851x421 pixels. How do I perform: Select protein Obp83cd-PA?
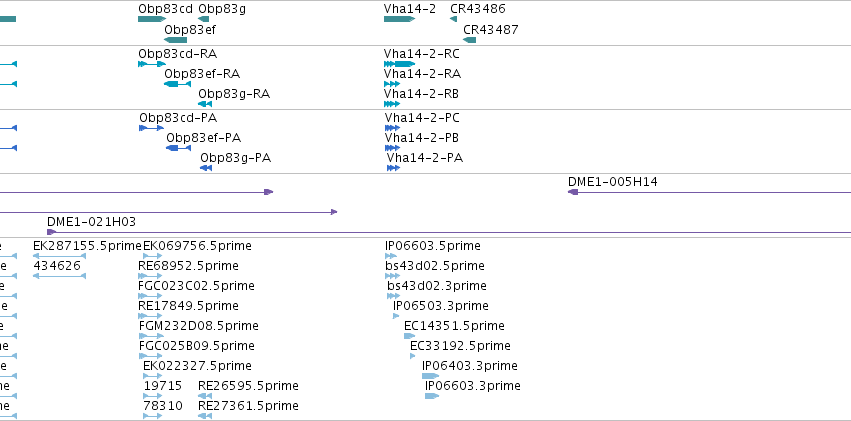tap(151, 128)
